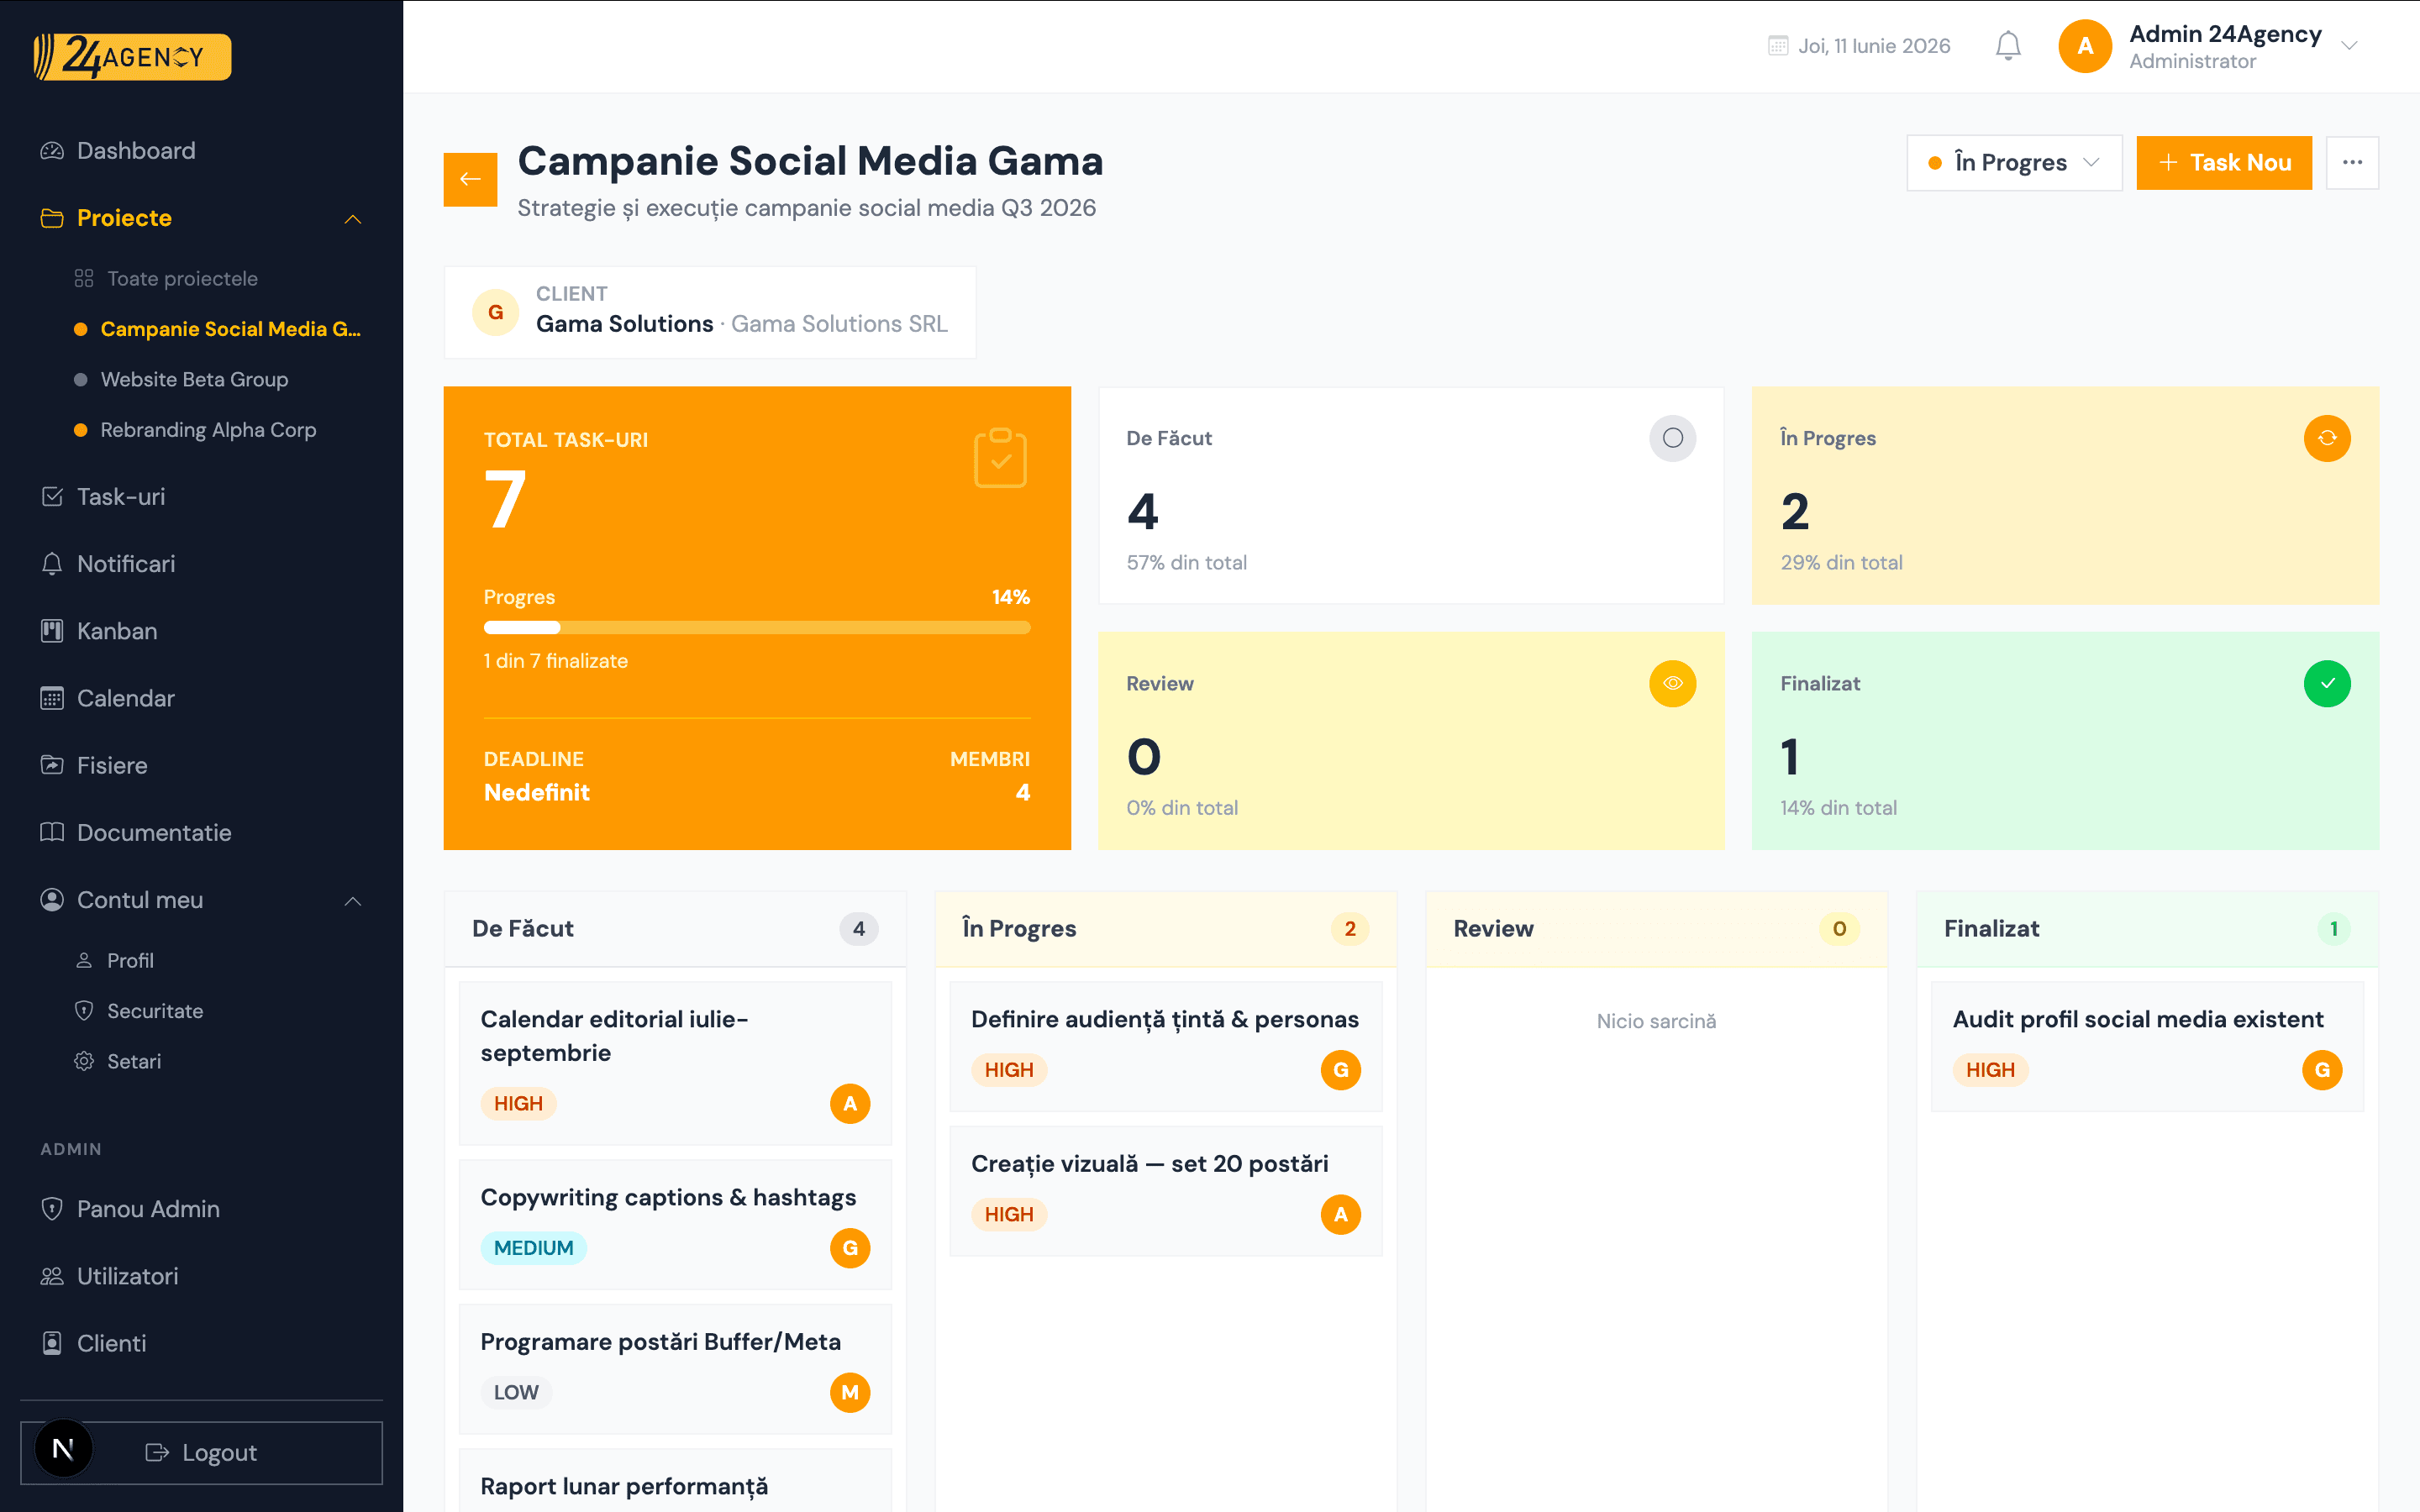The image size is (2420, 1512).
Task: Click the 'Nicio sarcină' placeholder text
Action: point(1656,1021)
